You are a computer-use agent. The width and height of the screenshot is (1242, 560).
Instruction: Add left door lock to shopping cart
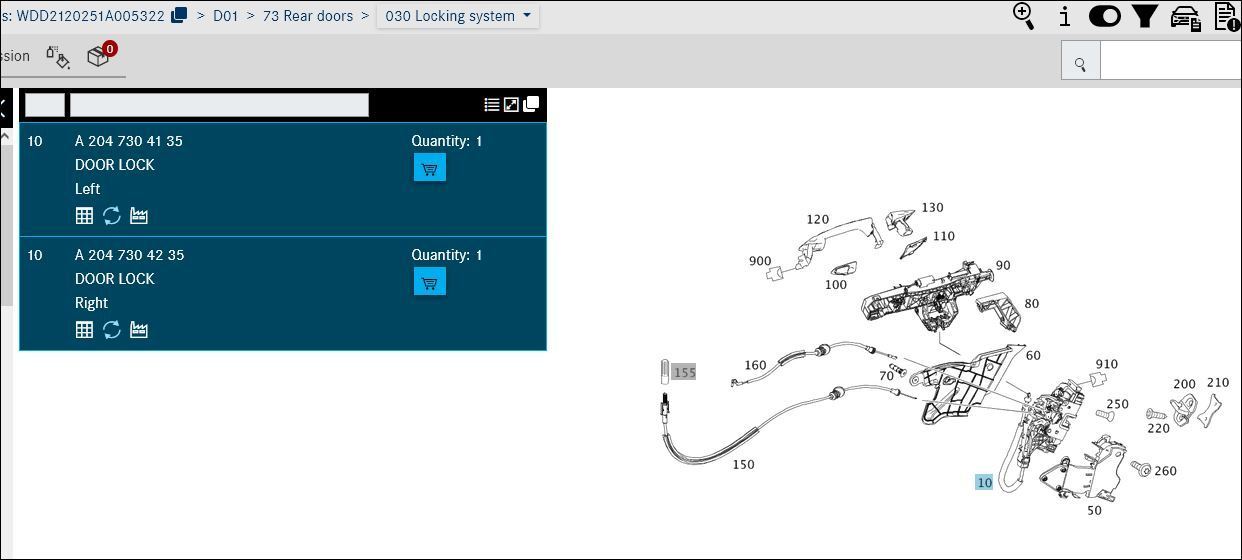tap(429, 168)
